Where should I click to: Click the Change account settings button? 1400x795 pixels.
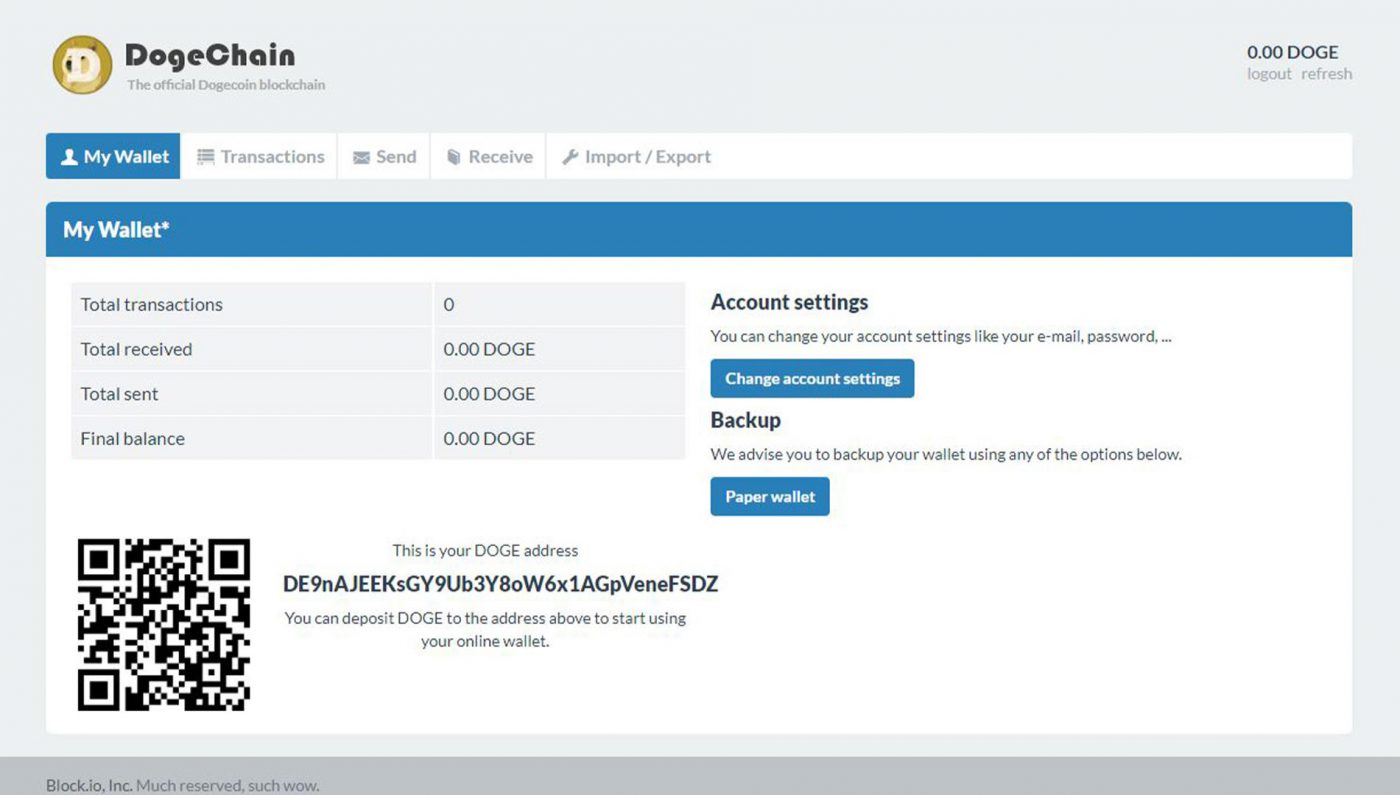tap(812, 378)
